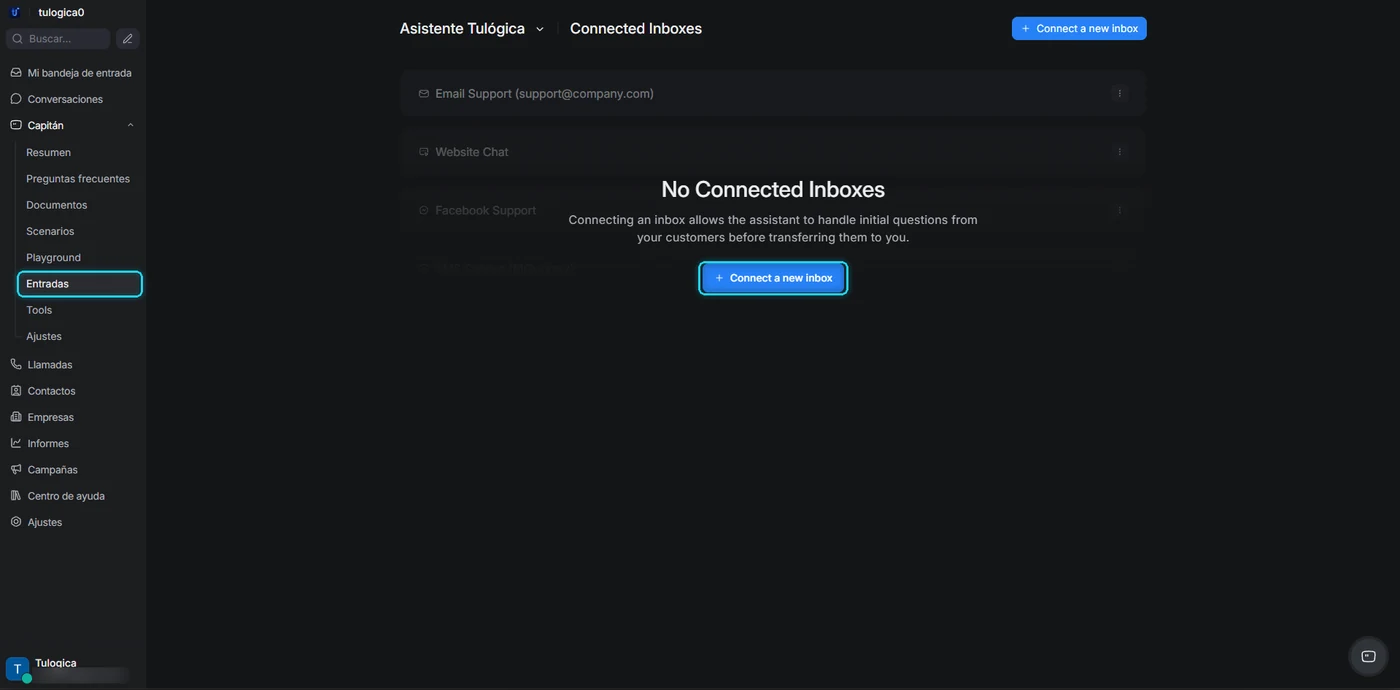Click the Facebook Support icon
The width and height of the screenshot is (1400, 690).
(424, 210)
